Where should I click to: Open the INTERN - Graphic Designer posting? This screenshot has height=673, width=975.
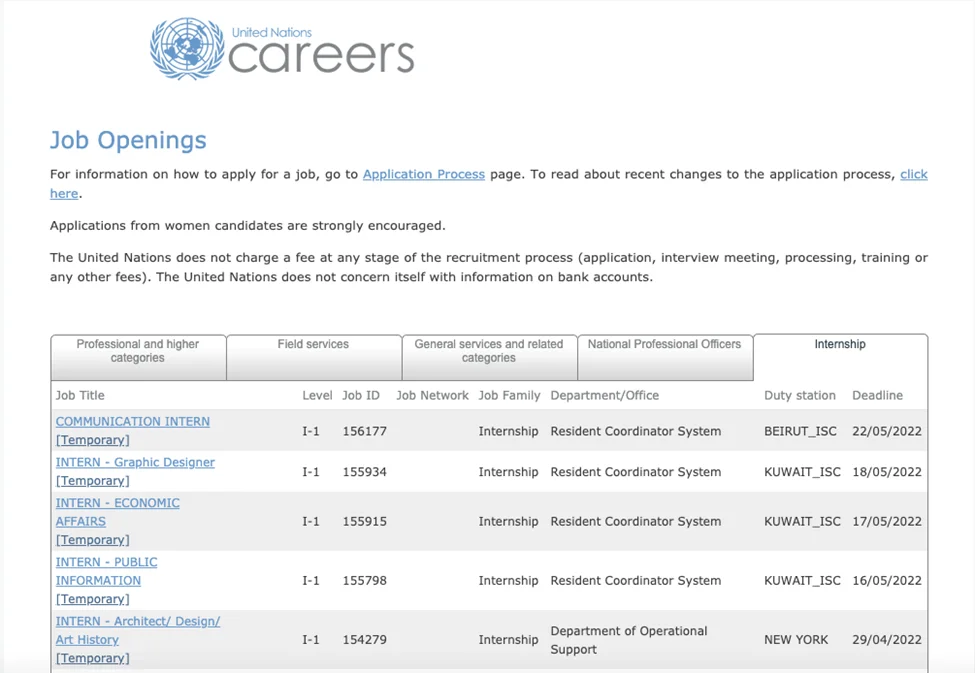(x=135, y=463)
